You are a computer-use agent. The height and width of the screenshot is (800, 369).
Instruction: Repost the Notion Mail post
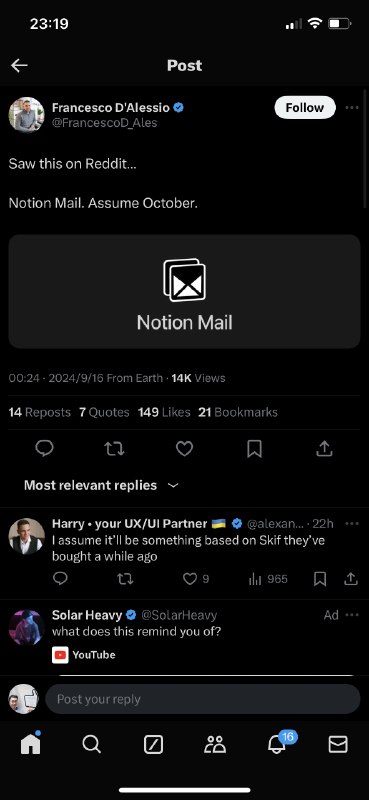click(x=114, y=449)
